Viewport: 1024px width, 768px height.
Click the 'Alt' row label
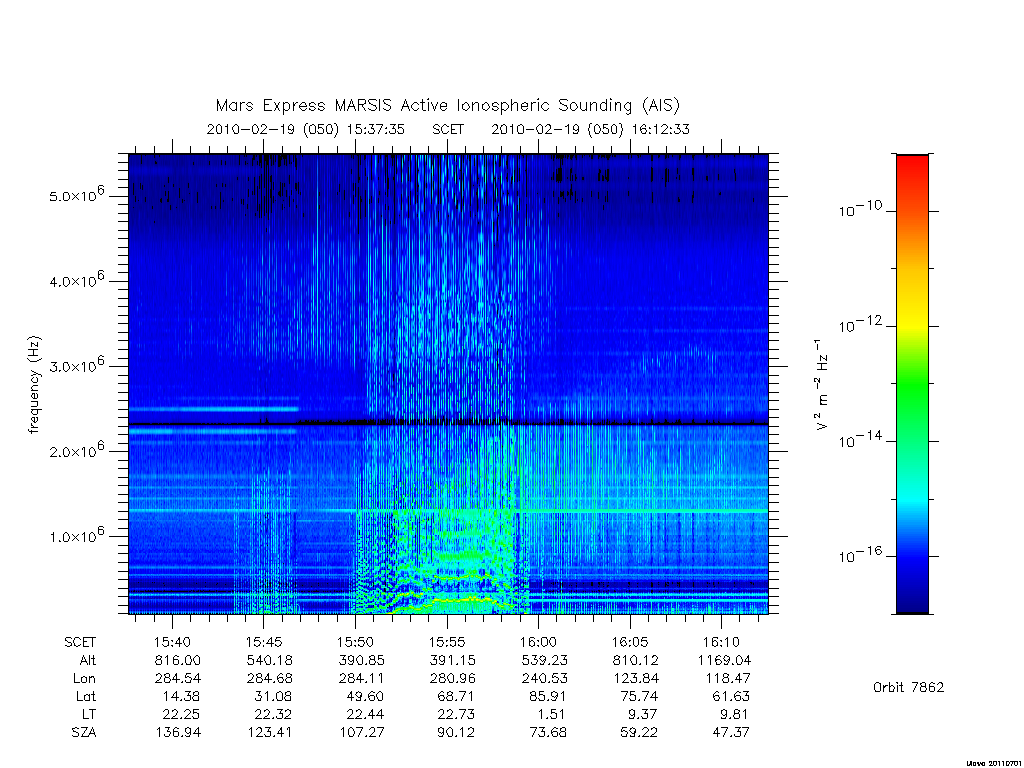tap(87, 661)
